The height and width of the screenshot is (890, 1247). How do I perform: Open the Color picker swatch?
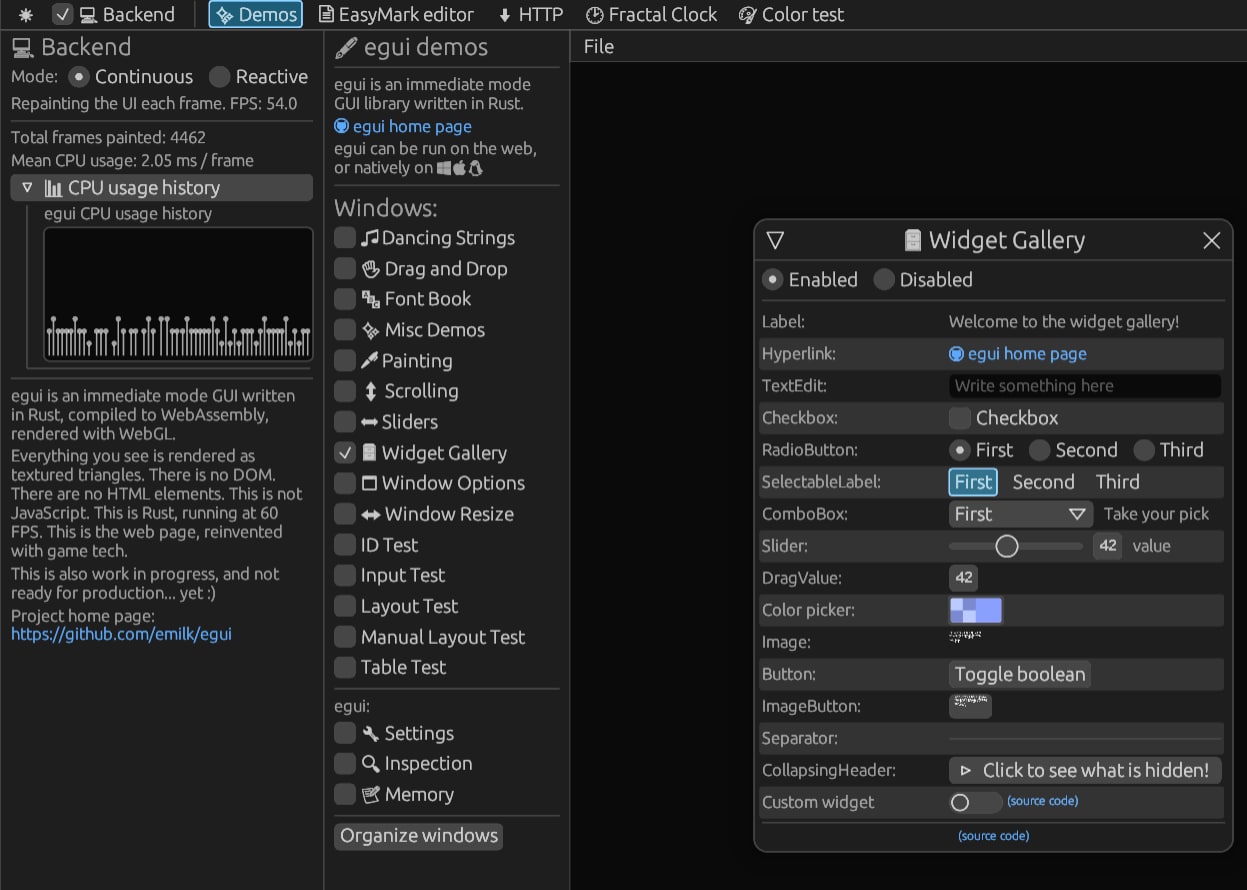pyautogui.click(x=975, y=610)
